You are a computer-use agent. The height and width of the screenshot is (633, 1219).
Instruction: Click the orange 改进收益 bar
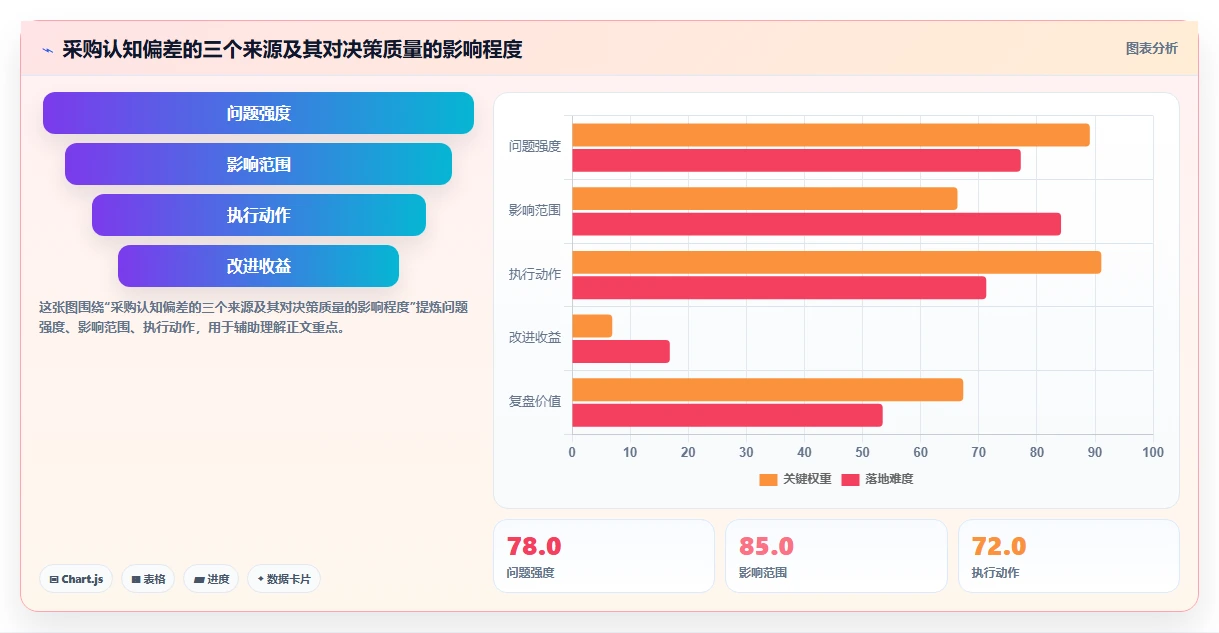592,326
